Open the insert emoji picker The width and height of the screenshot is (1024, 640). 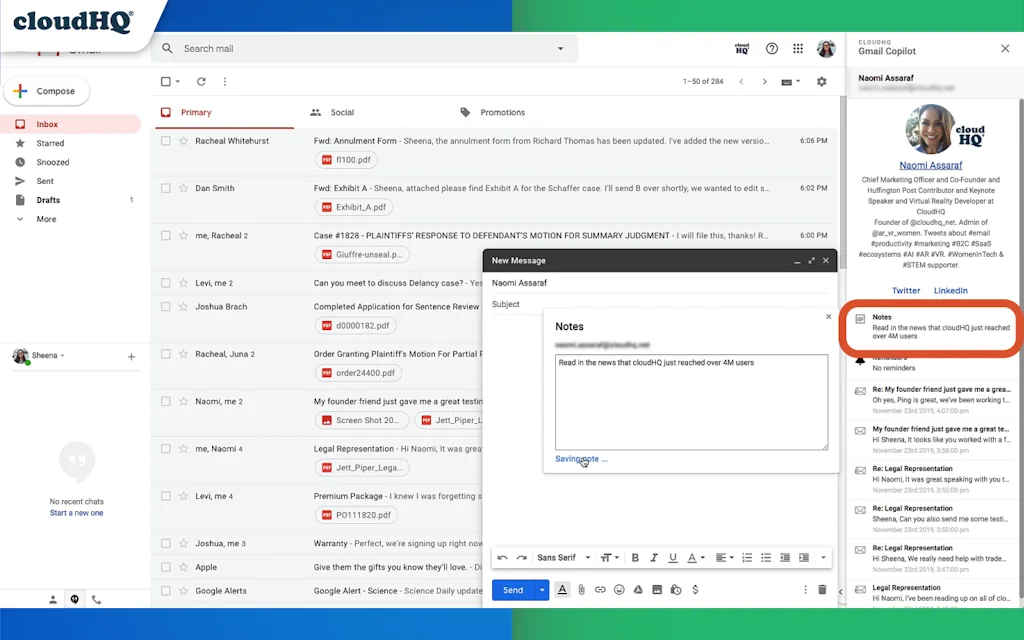coord(620,589)
